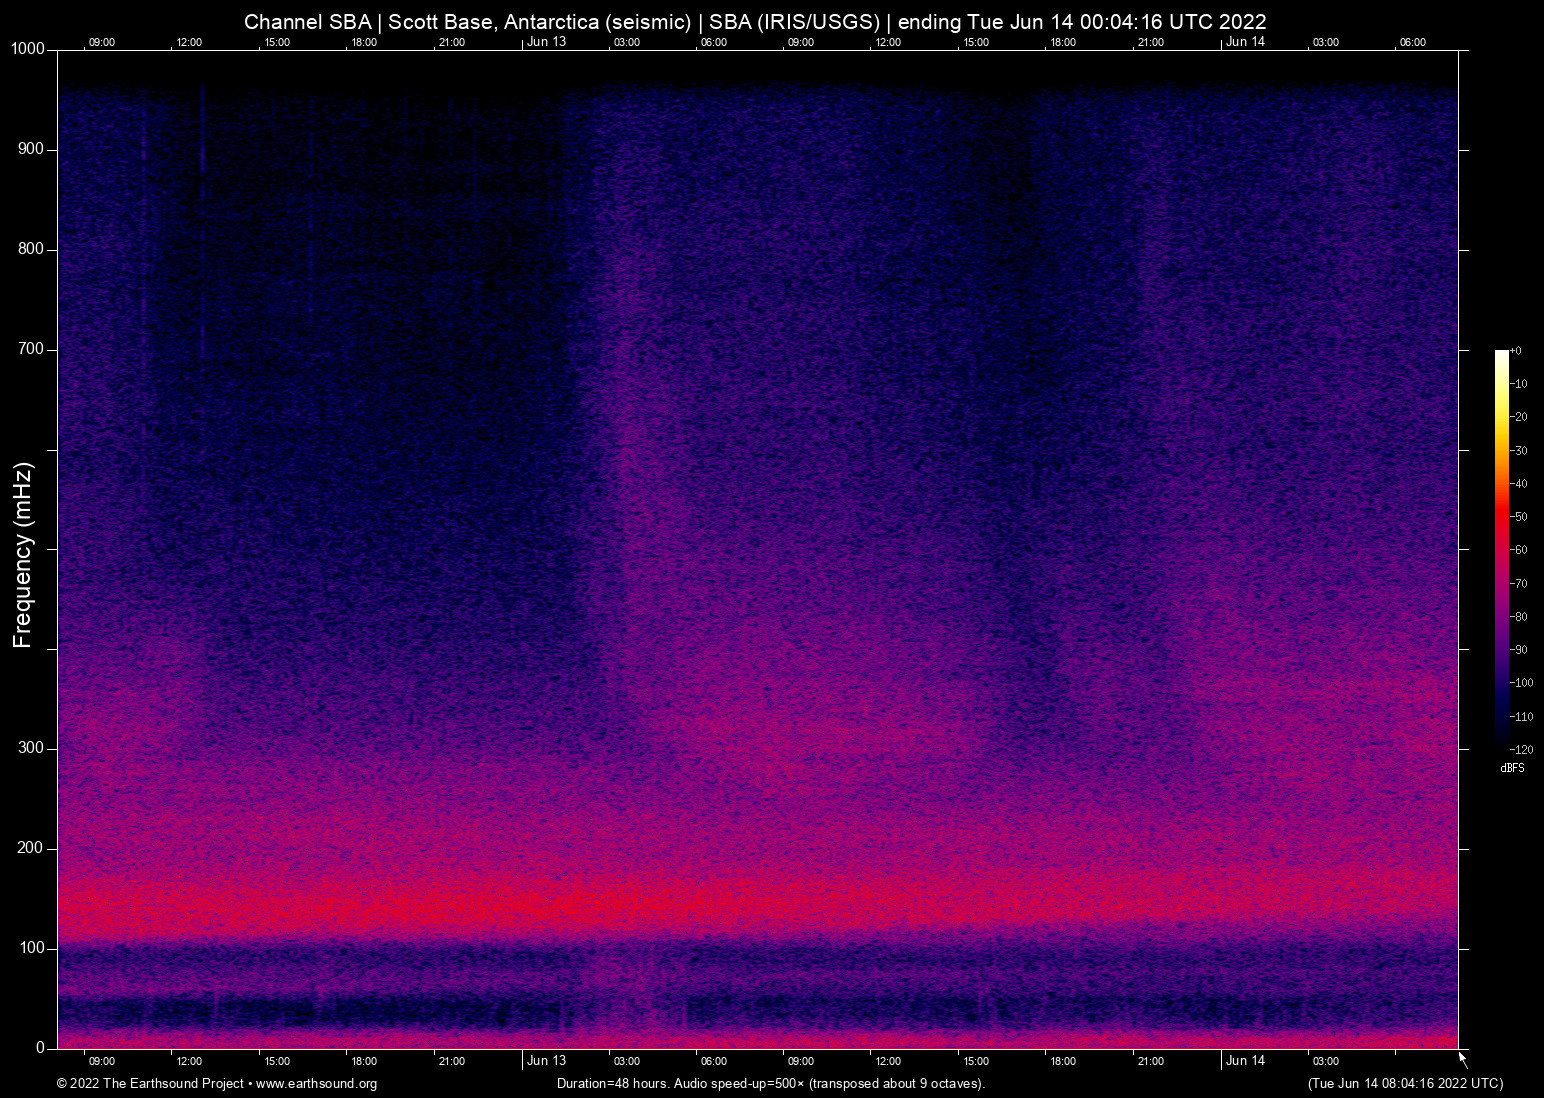
Task: Select the Jun 13 label on bottom time axis
Action: (x=546, y=1060)
